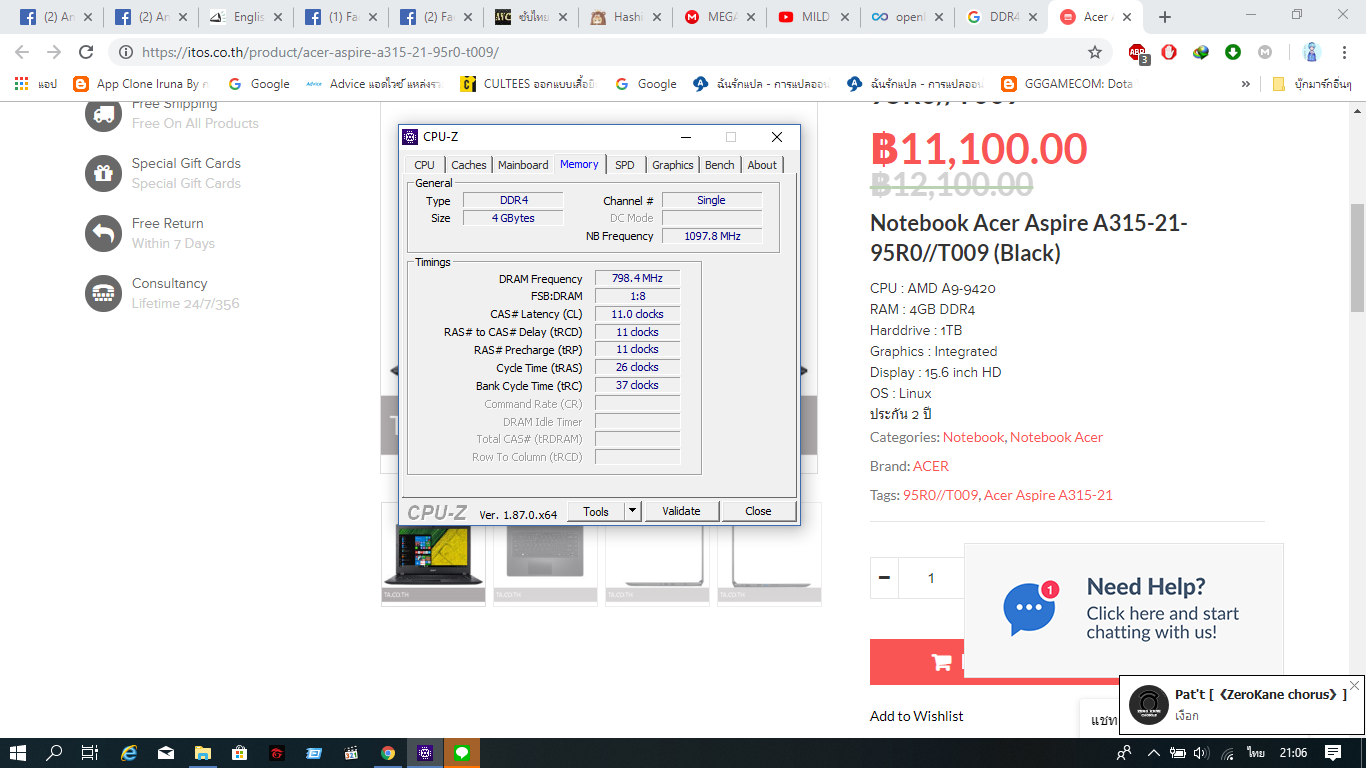Open the GGGAMECOM: Dota bookmark

tap(1067, 84)
